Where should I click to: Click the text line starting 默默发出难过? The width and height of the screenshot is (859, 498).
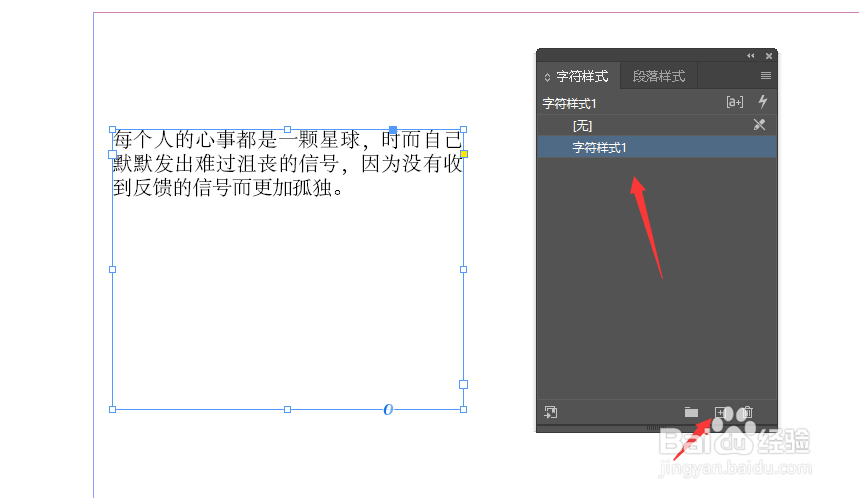click(288, 163)
